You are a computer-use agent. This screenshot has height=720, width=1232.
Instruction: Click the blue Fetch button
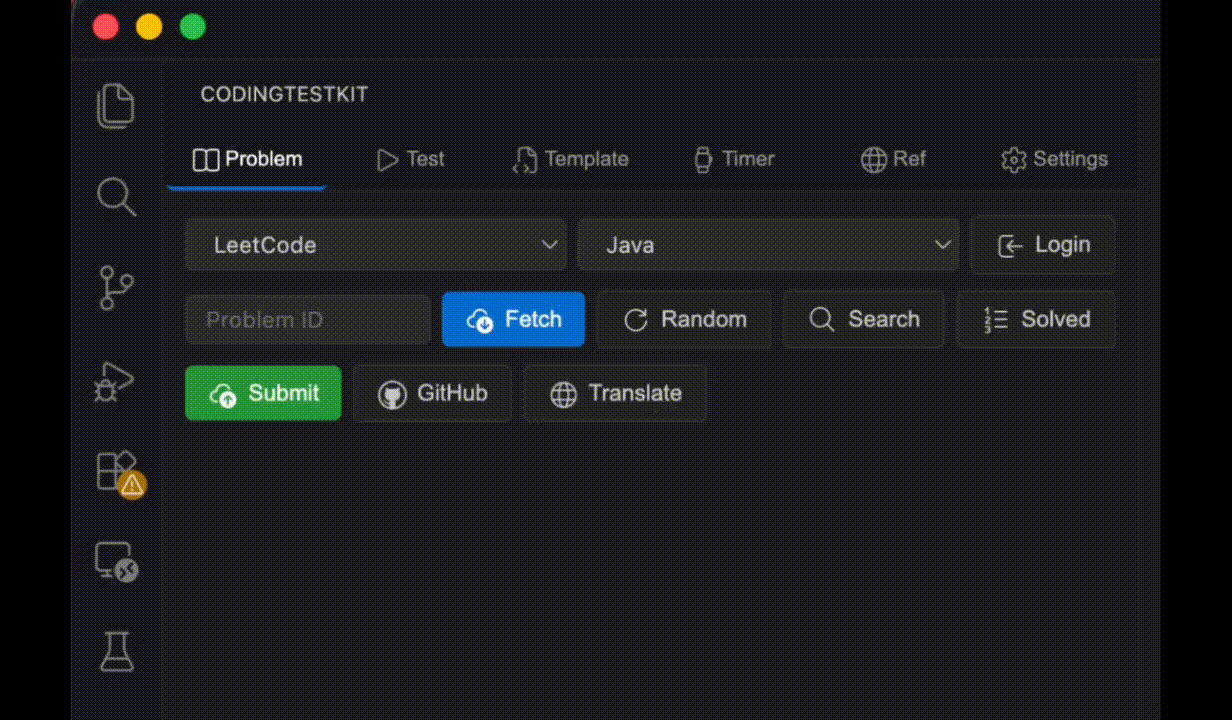pyautogui.click(x=513, y=320)
